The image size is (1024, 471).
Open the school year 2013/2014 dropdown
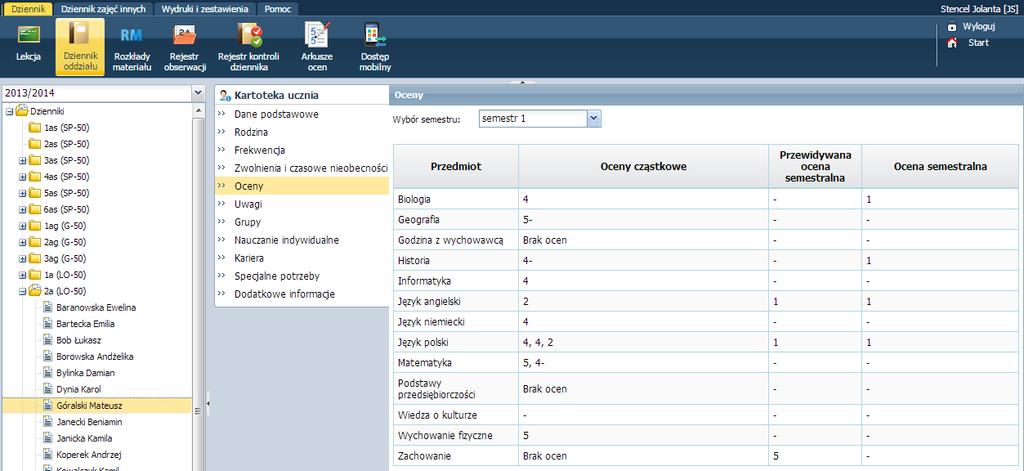coord(198,93)
